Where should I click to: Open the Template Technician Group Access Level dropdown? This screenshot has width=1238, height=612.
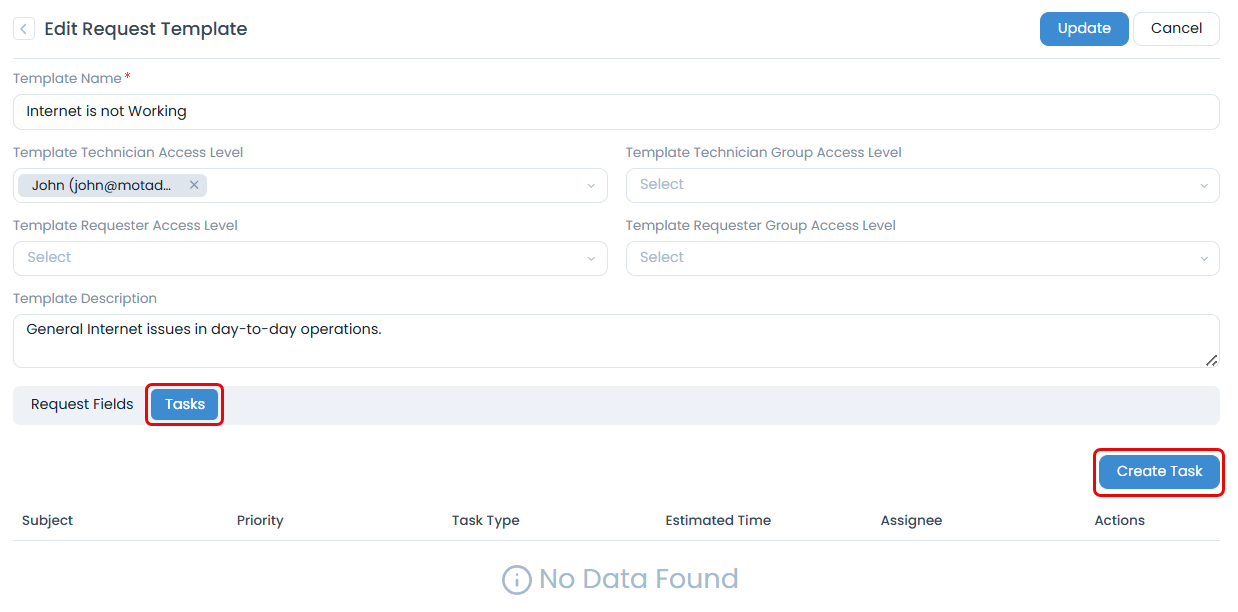[x=920, y=185]
